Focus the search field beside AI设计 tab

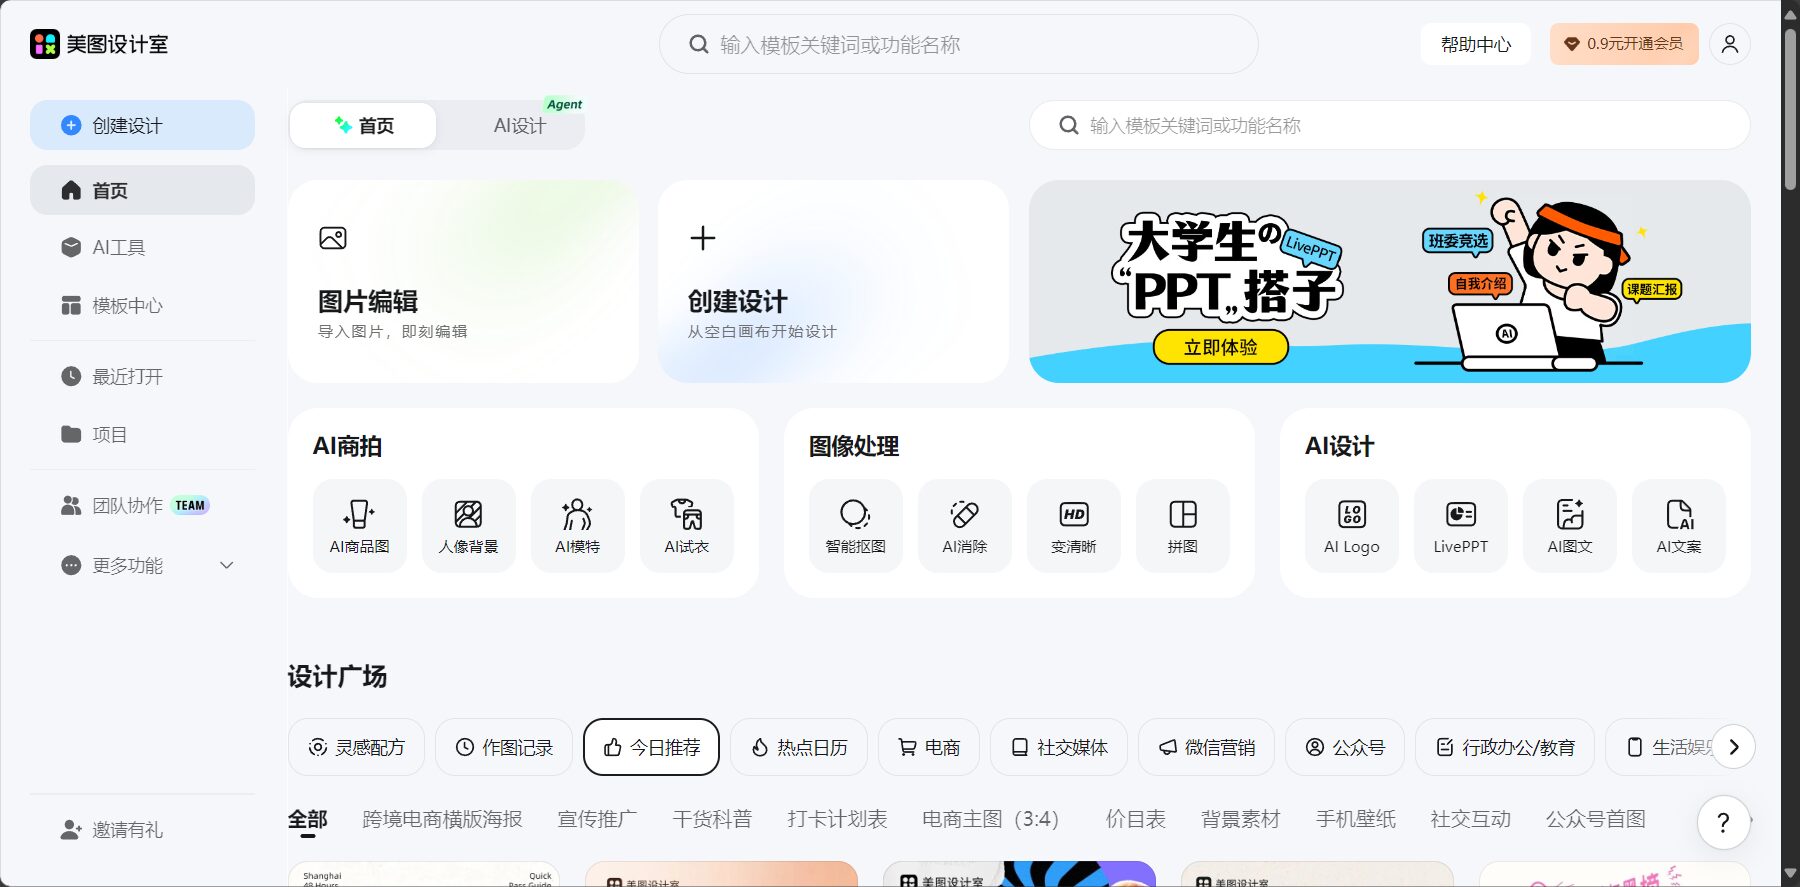coord(1390,125)
